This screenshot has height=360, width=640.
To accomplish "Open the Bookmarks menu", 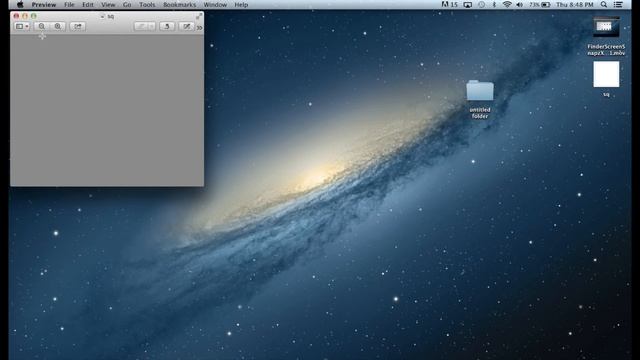I will coord(180,5).
